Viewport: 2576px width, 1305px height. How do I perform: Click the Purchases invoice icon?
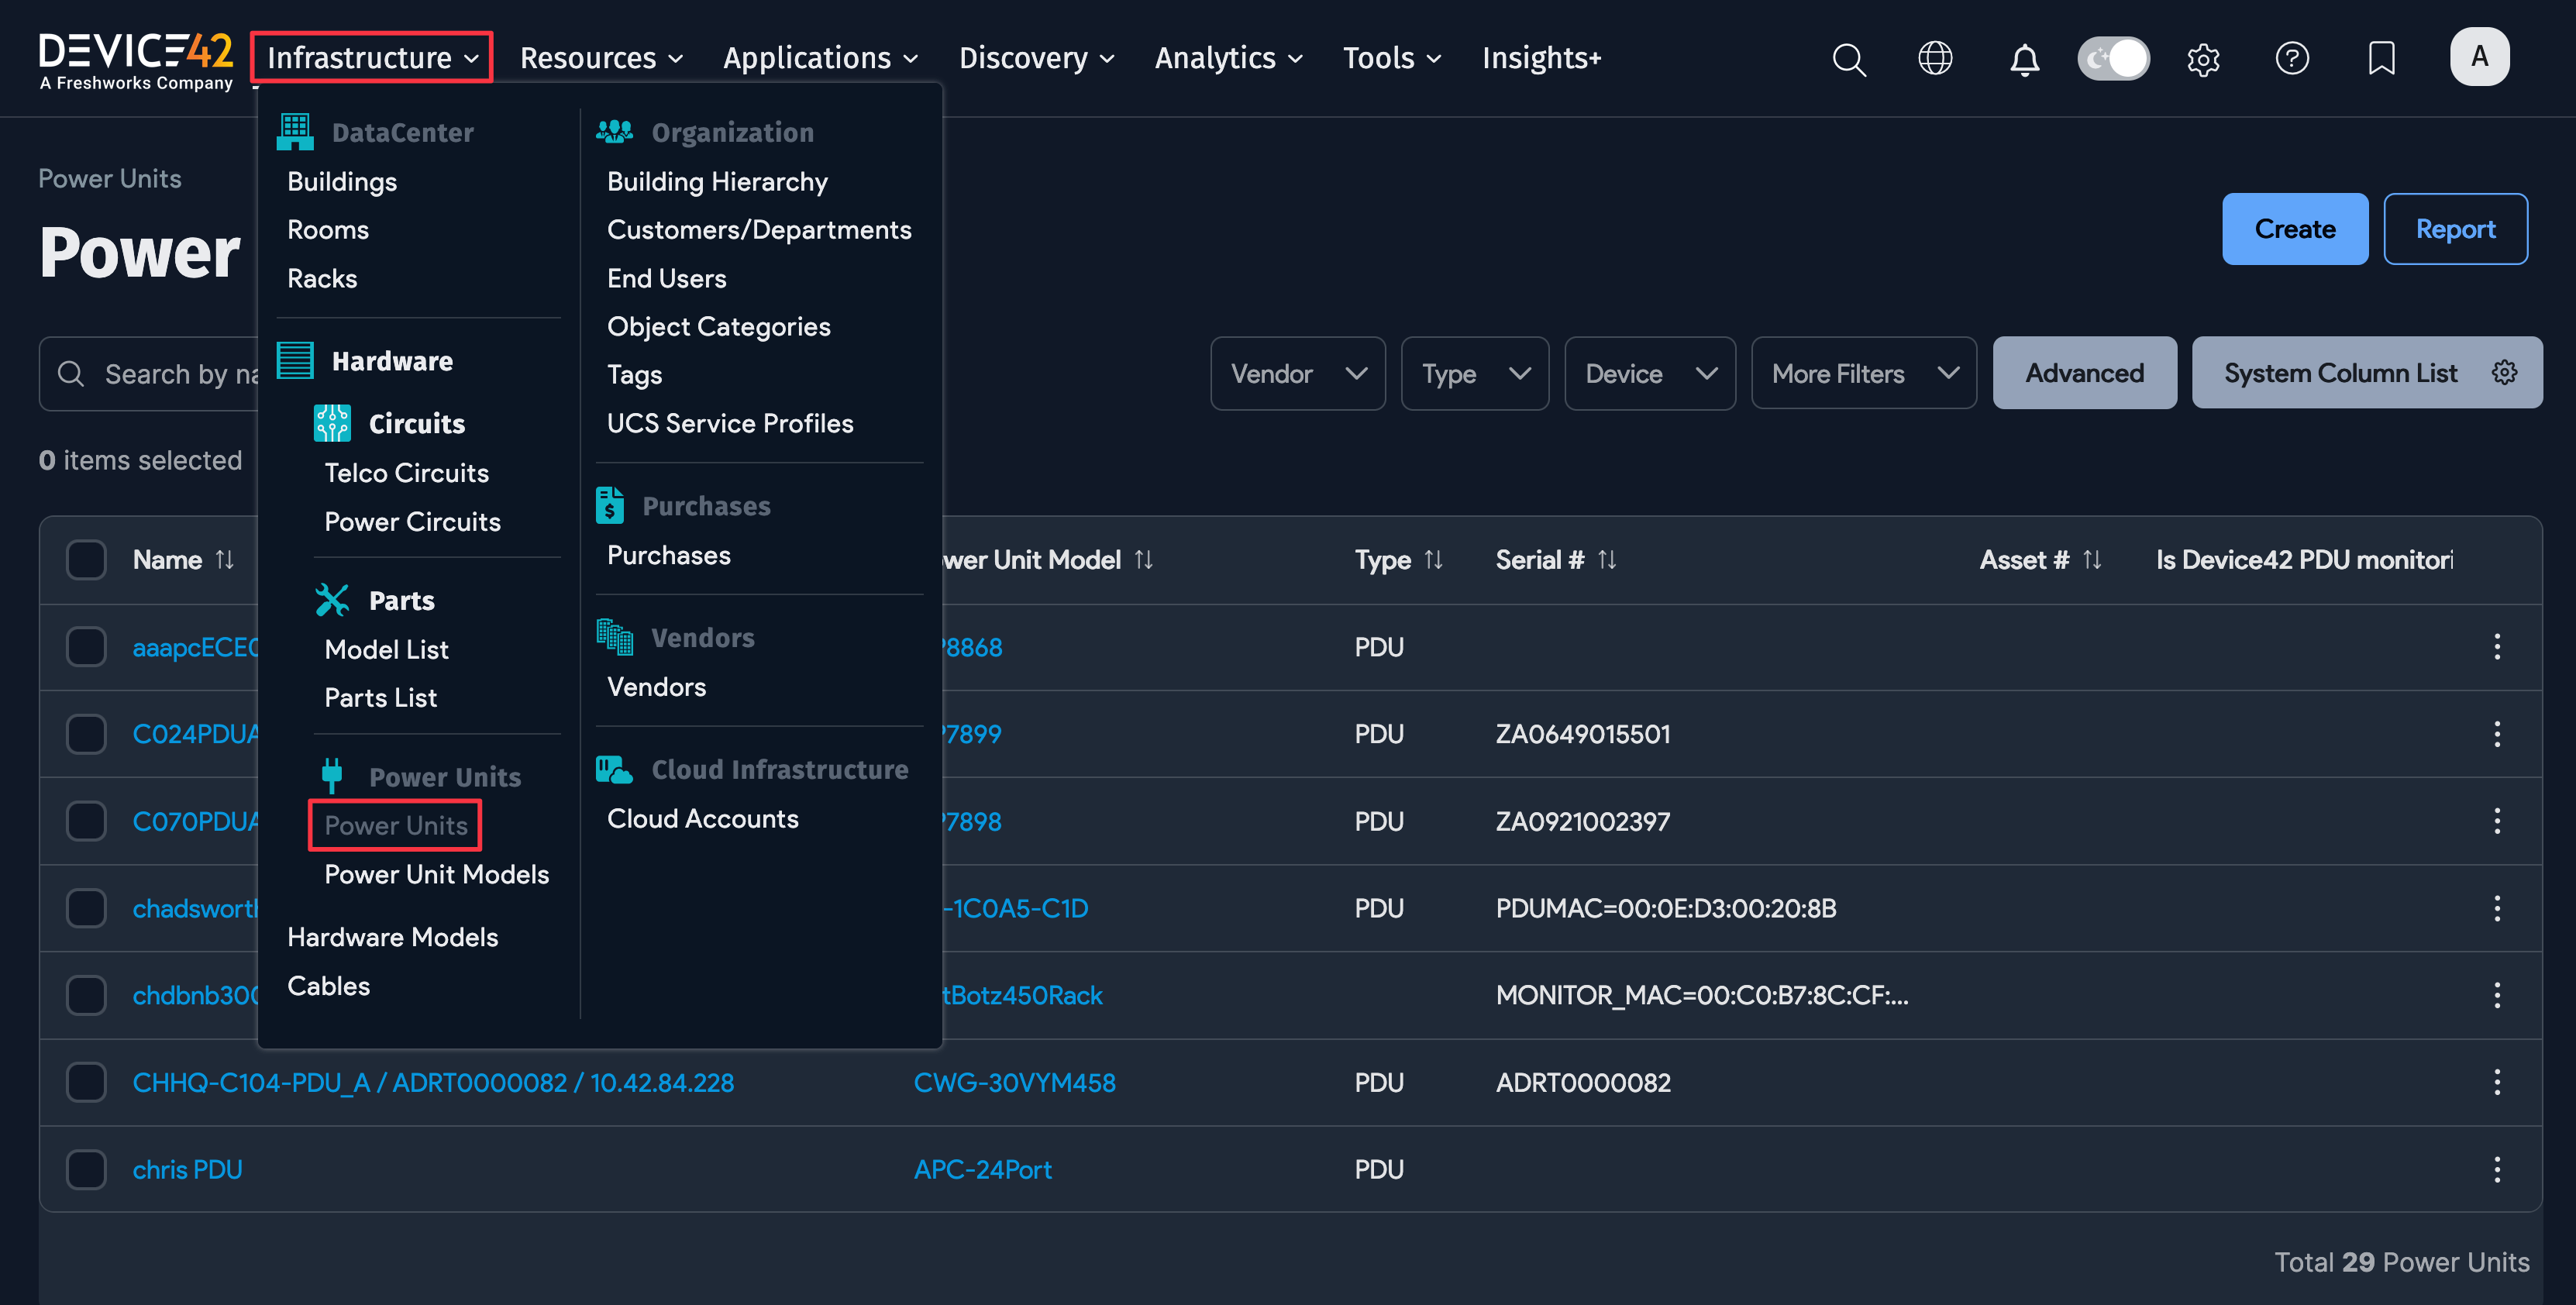pyautogui.click(x=612, y=505)
